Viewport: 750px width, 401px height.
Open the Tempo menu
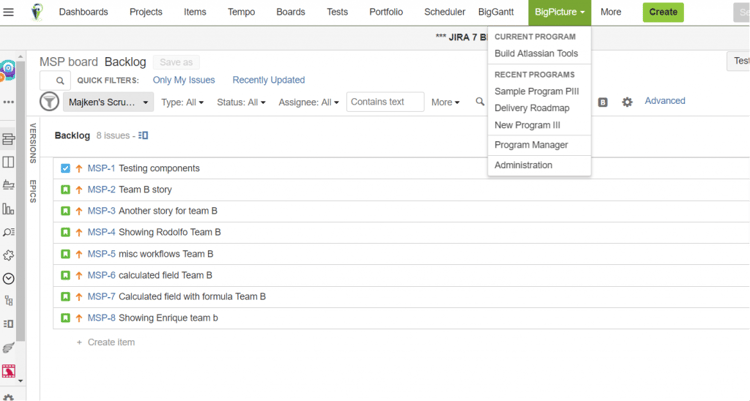pos(241,12)
